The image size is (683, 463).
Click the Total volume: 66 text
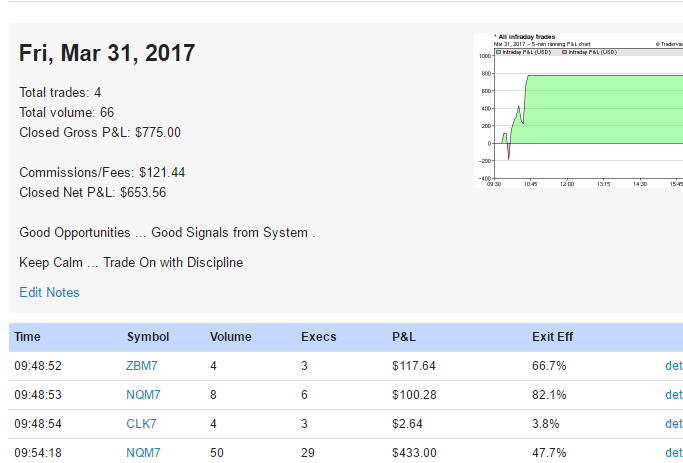67,112
